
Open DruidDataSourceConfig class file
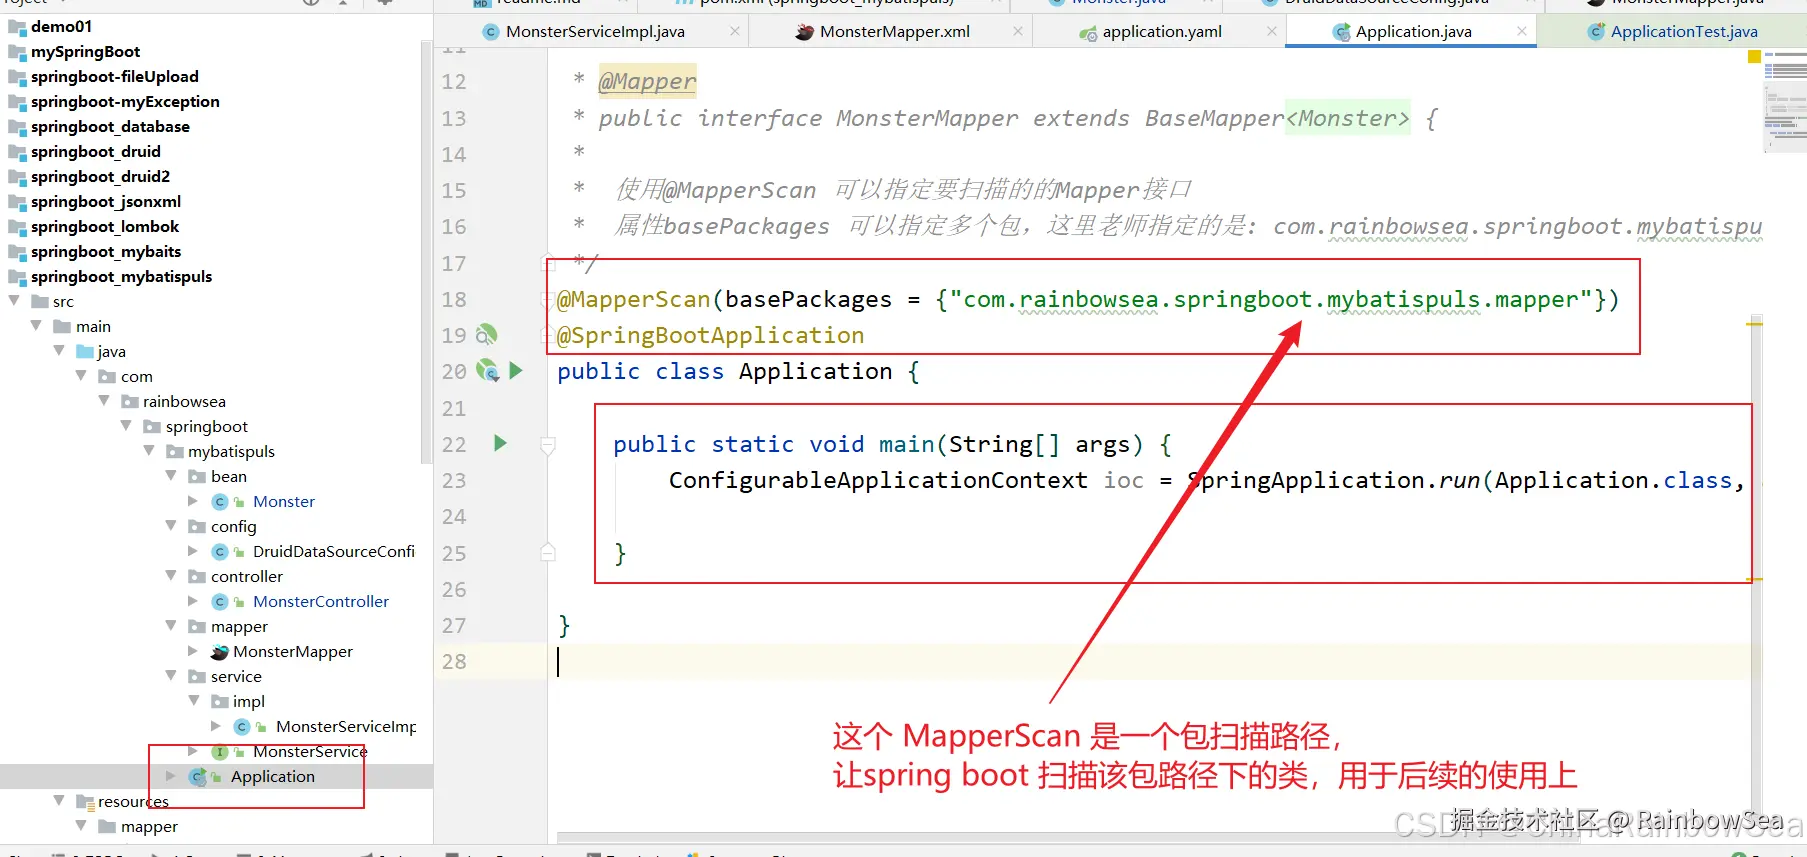point(333,551)
